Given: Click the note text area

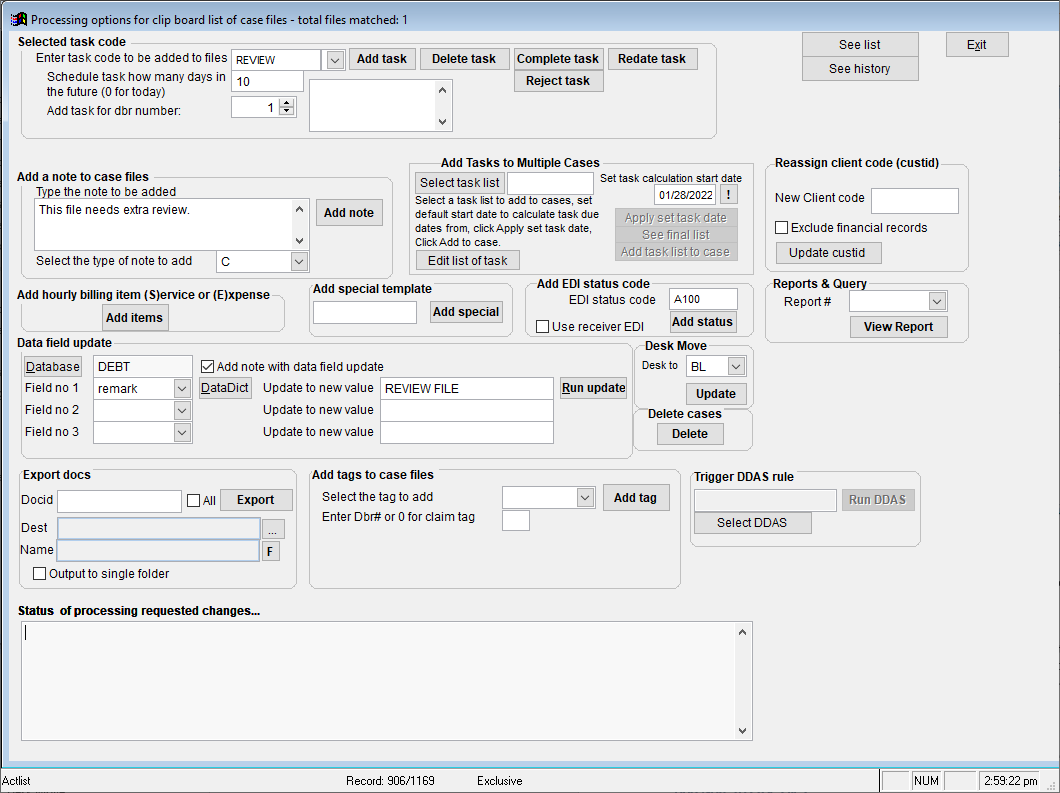Looking at the screenshot, I should click(164, 224).
